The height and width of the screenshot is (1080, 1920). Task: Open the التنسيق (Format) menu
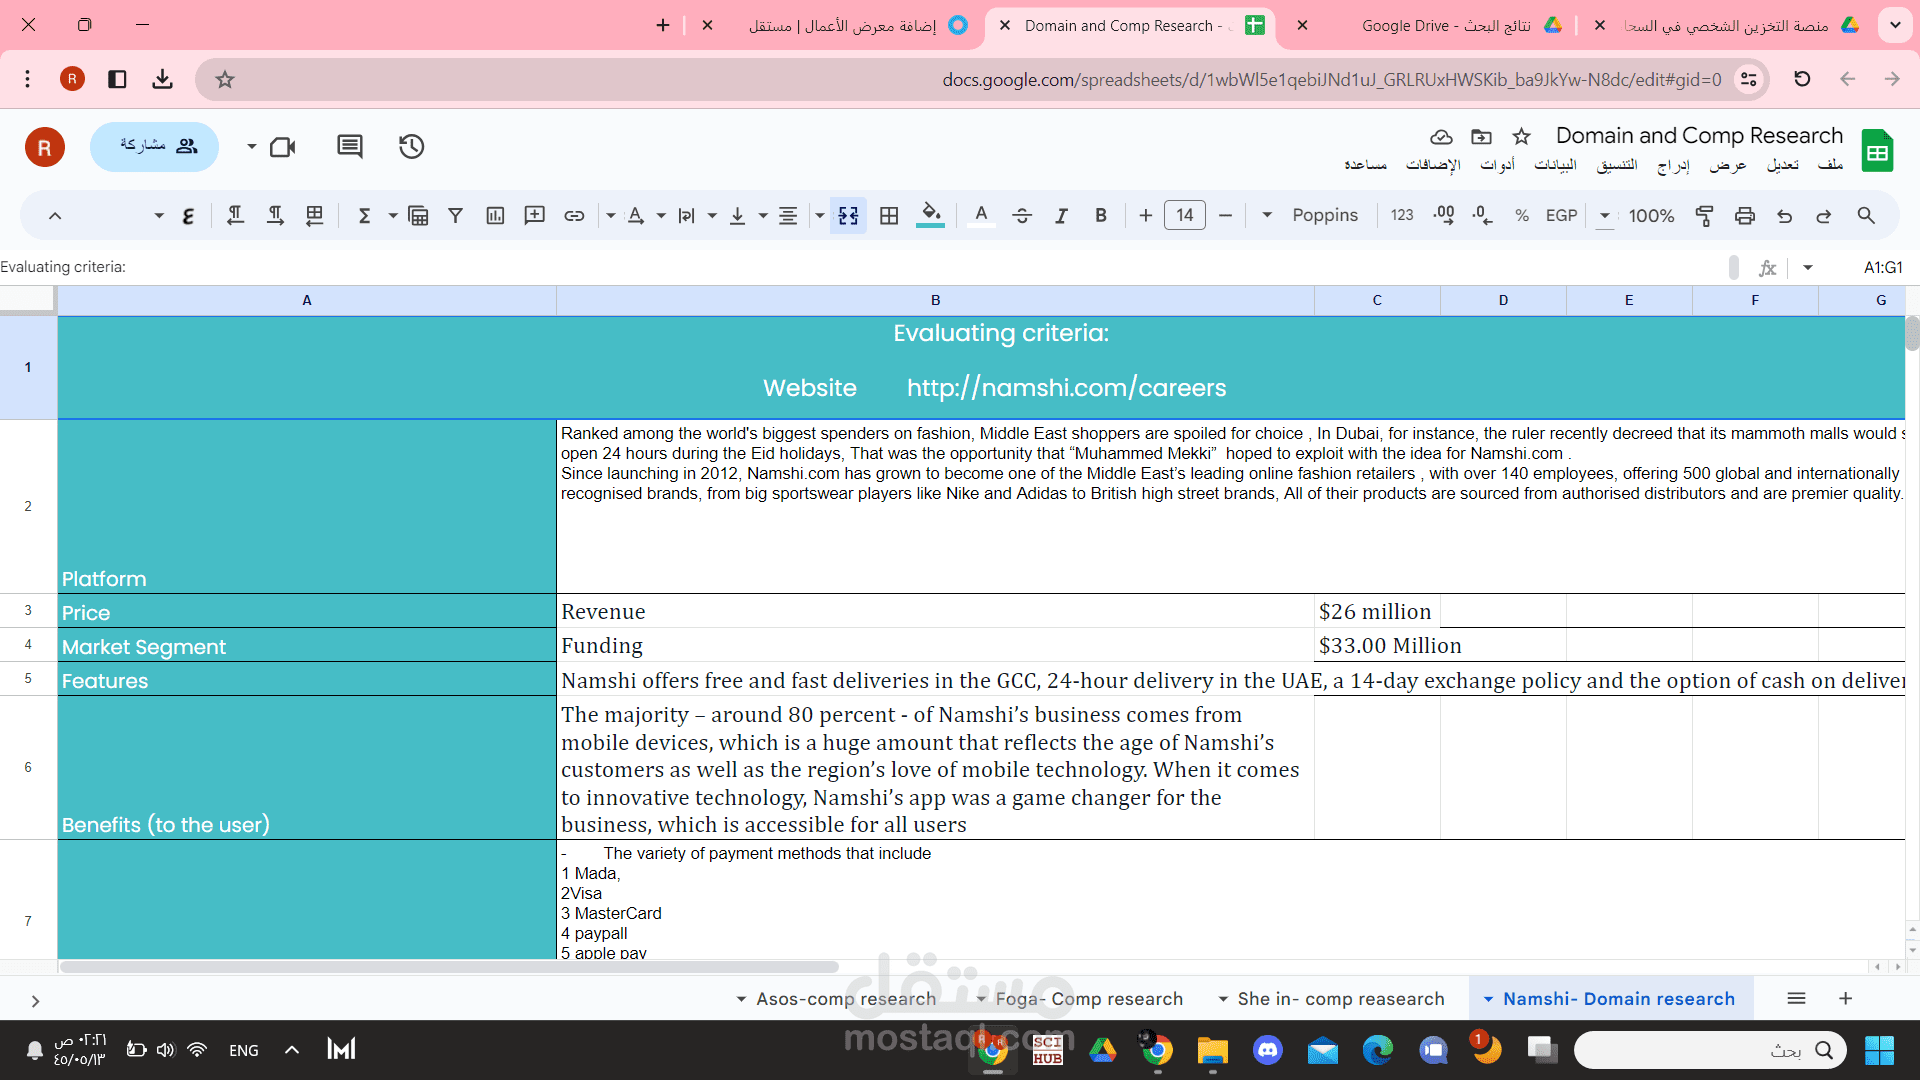[x=1616, y=165]
